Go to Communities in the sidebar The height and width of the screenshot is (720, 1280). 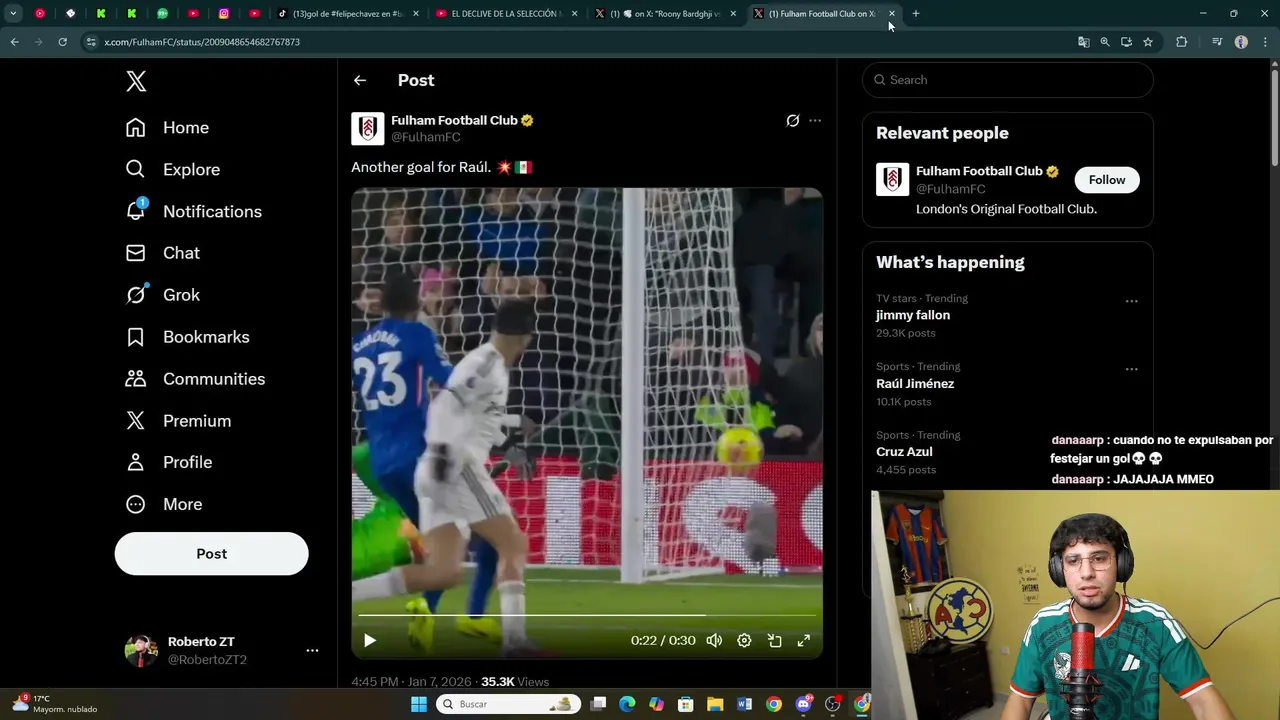coord(195,379)
